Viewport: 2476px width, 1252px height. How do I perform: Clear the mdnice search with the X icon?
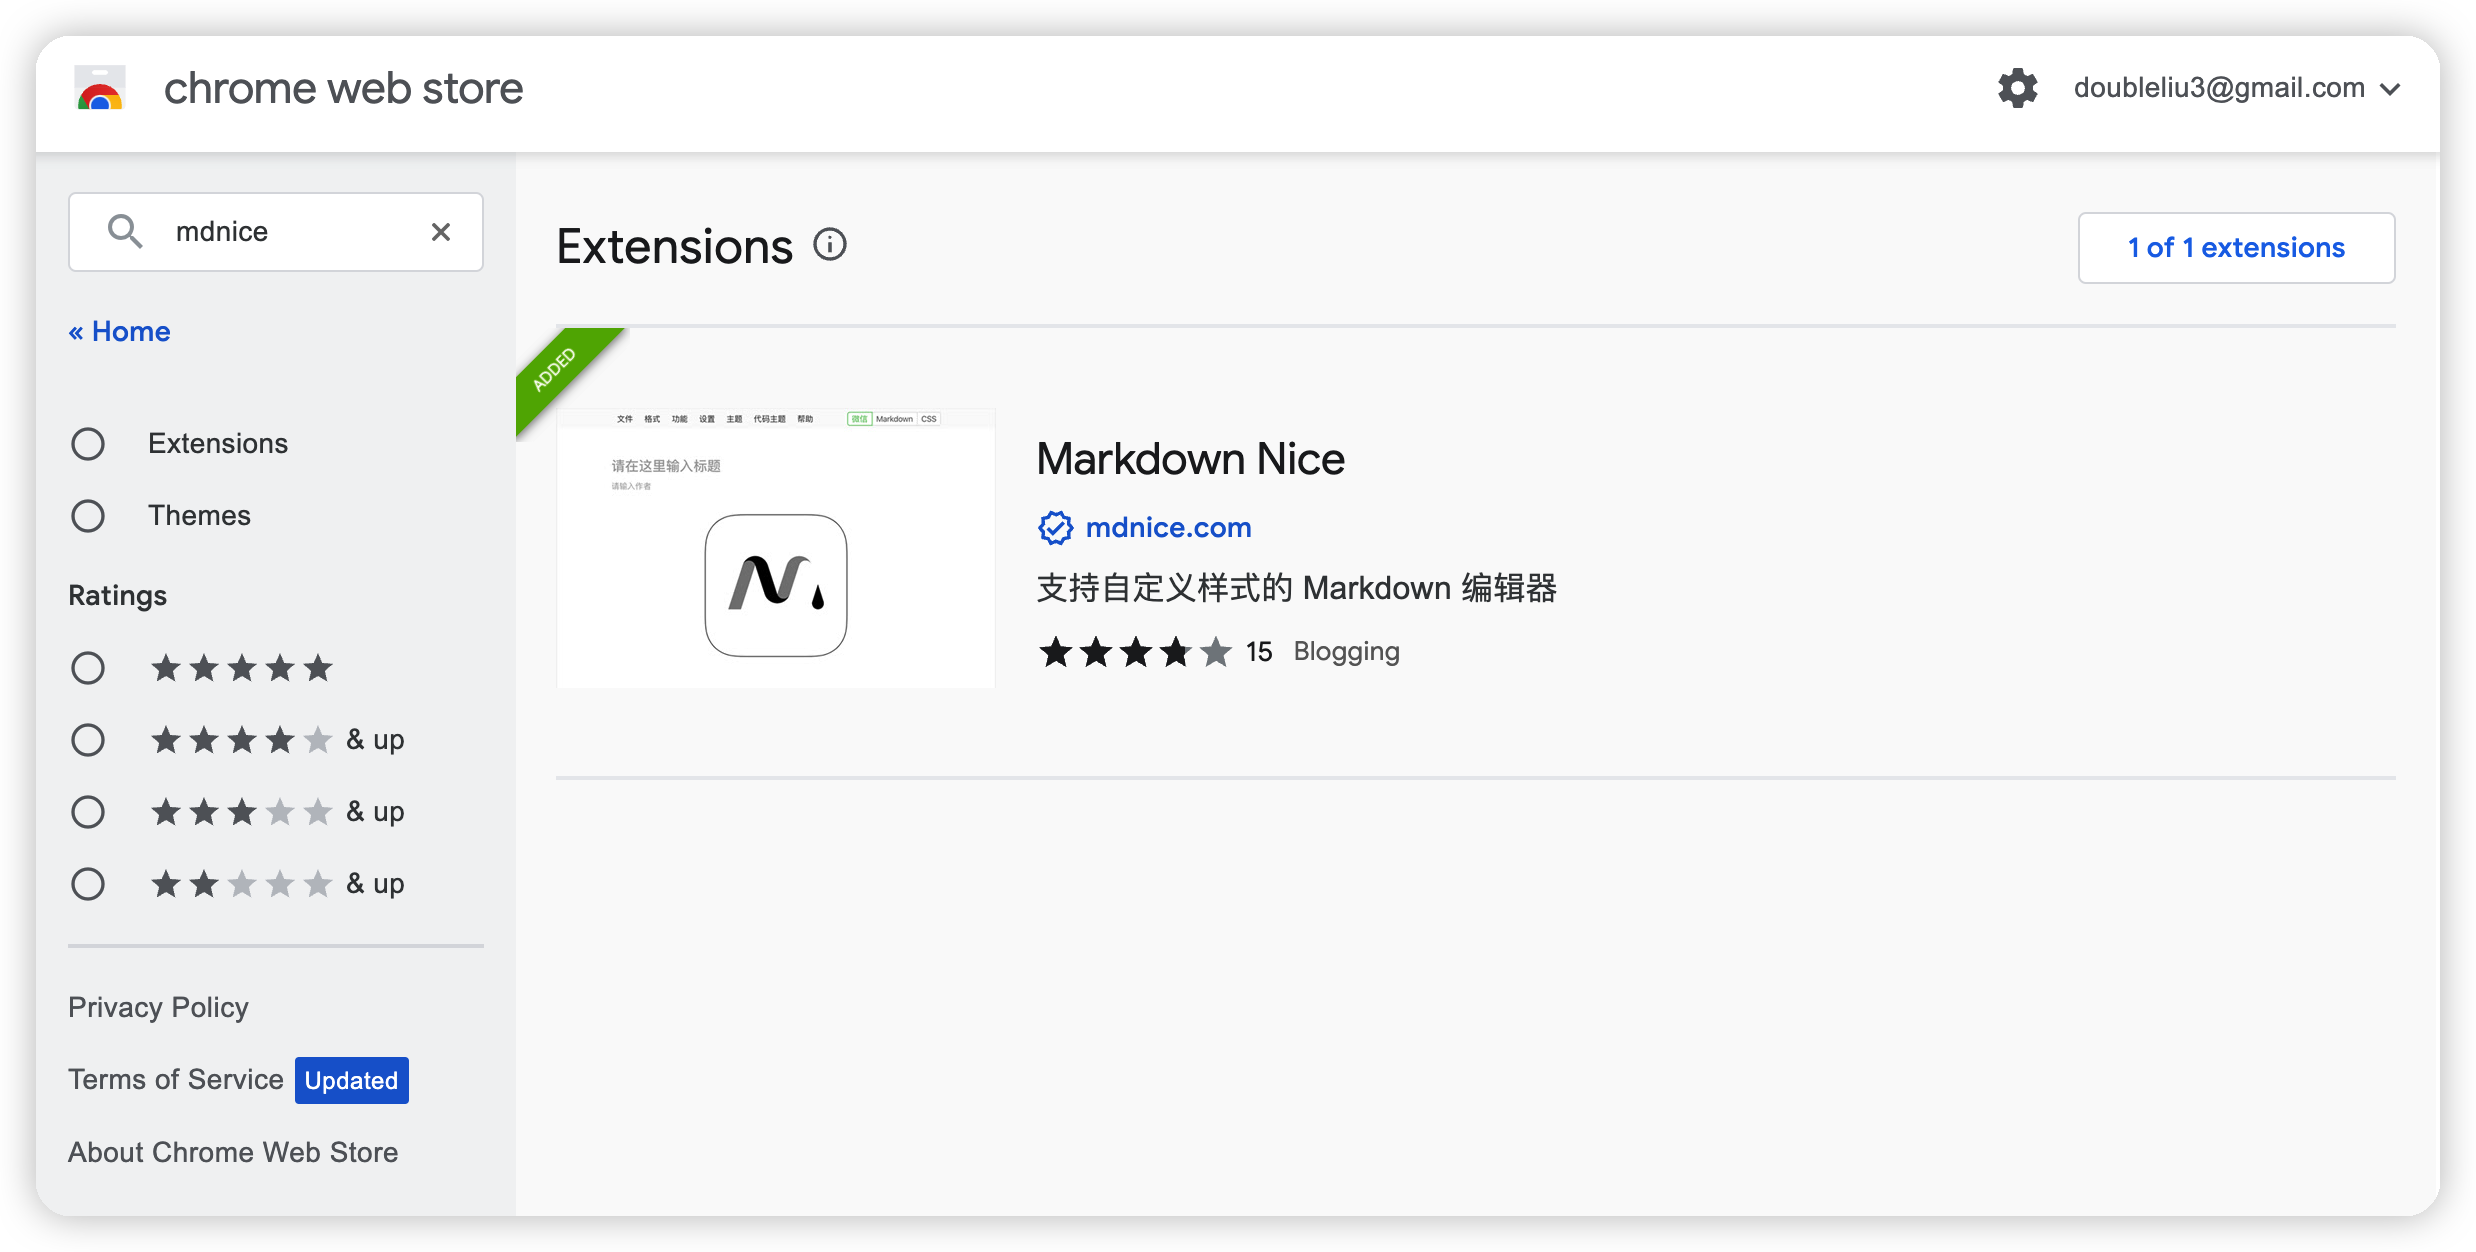coord(441,231)
